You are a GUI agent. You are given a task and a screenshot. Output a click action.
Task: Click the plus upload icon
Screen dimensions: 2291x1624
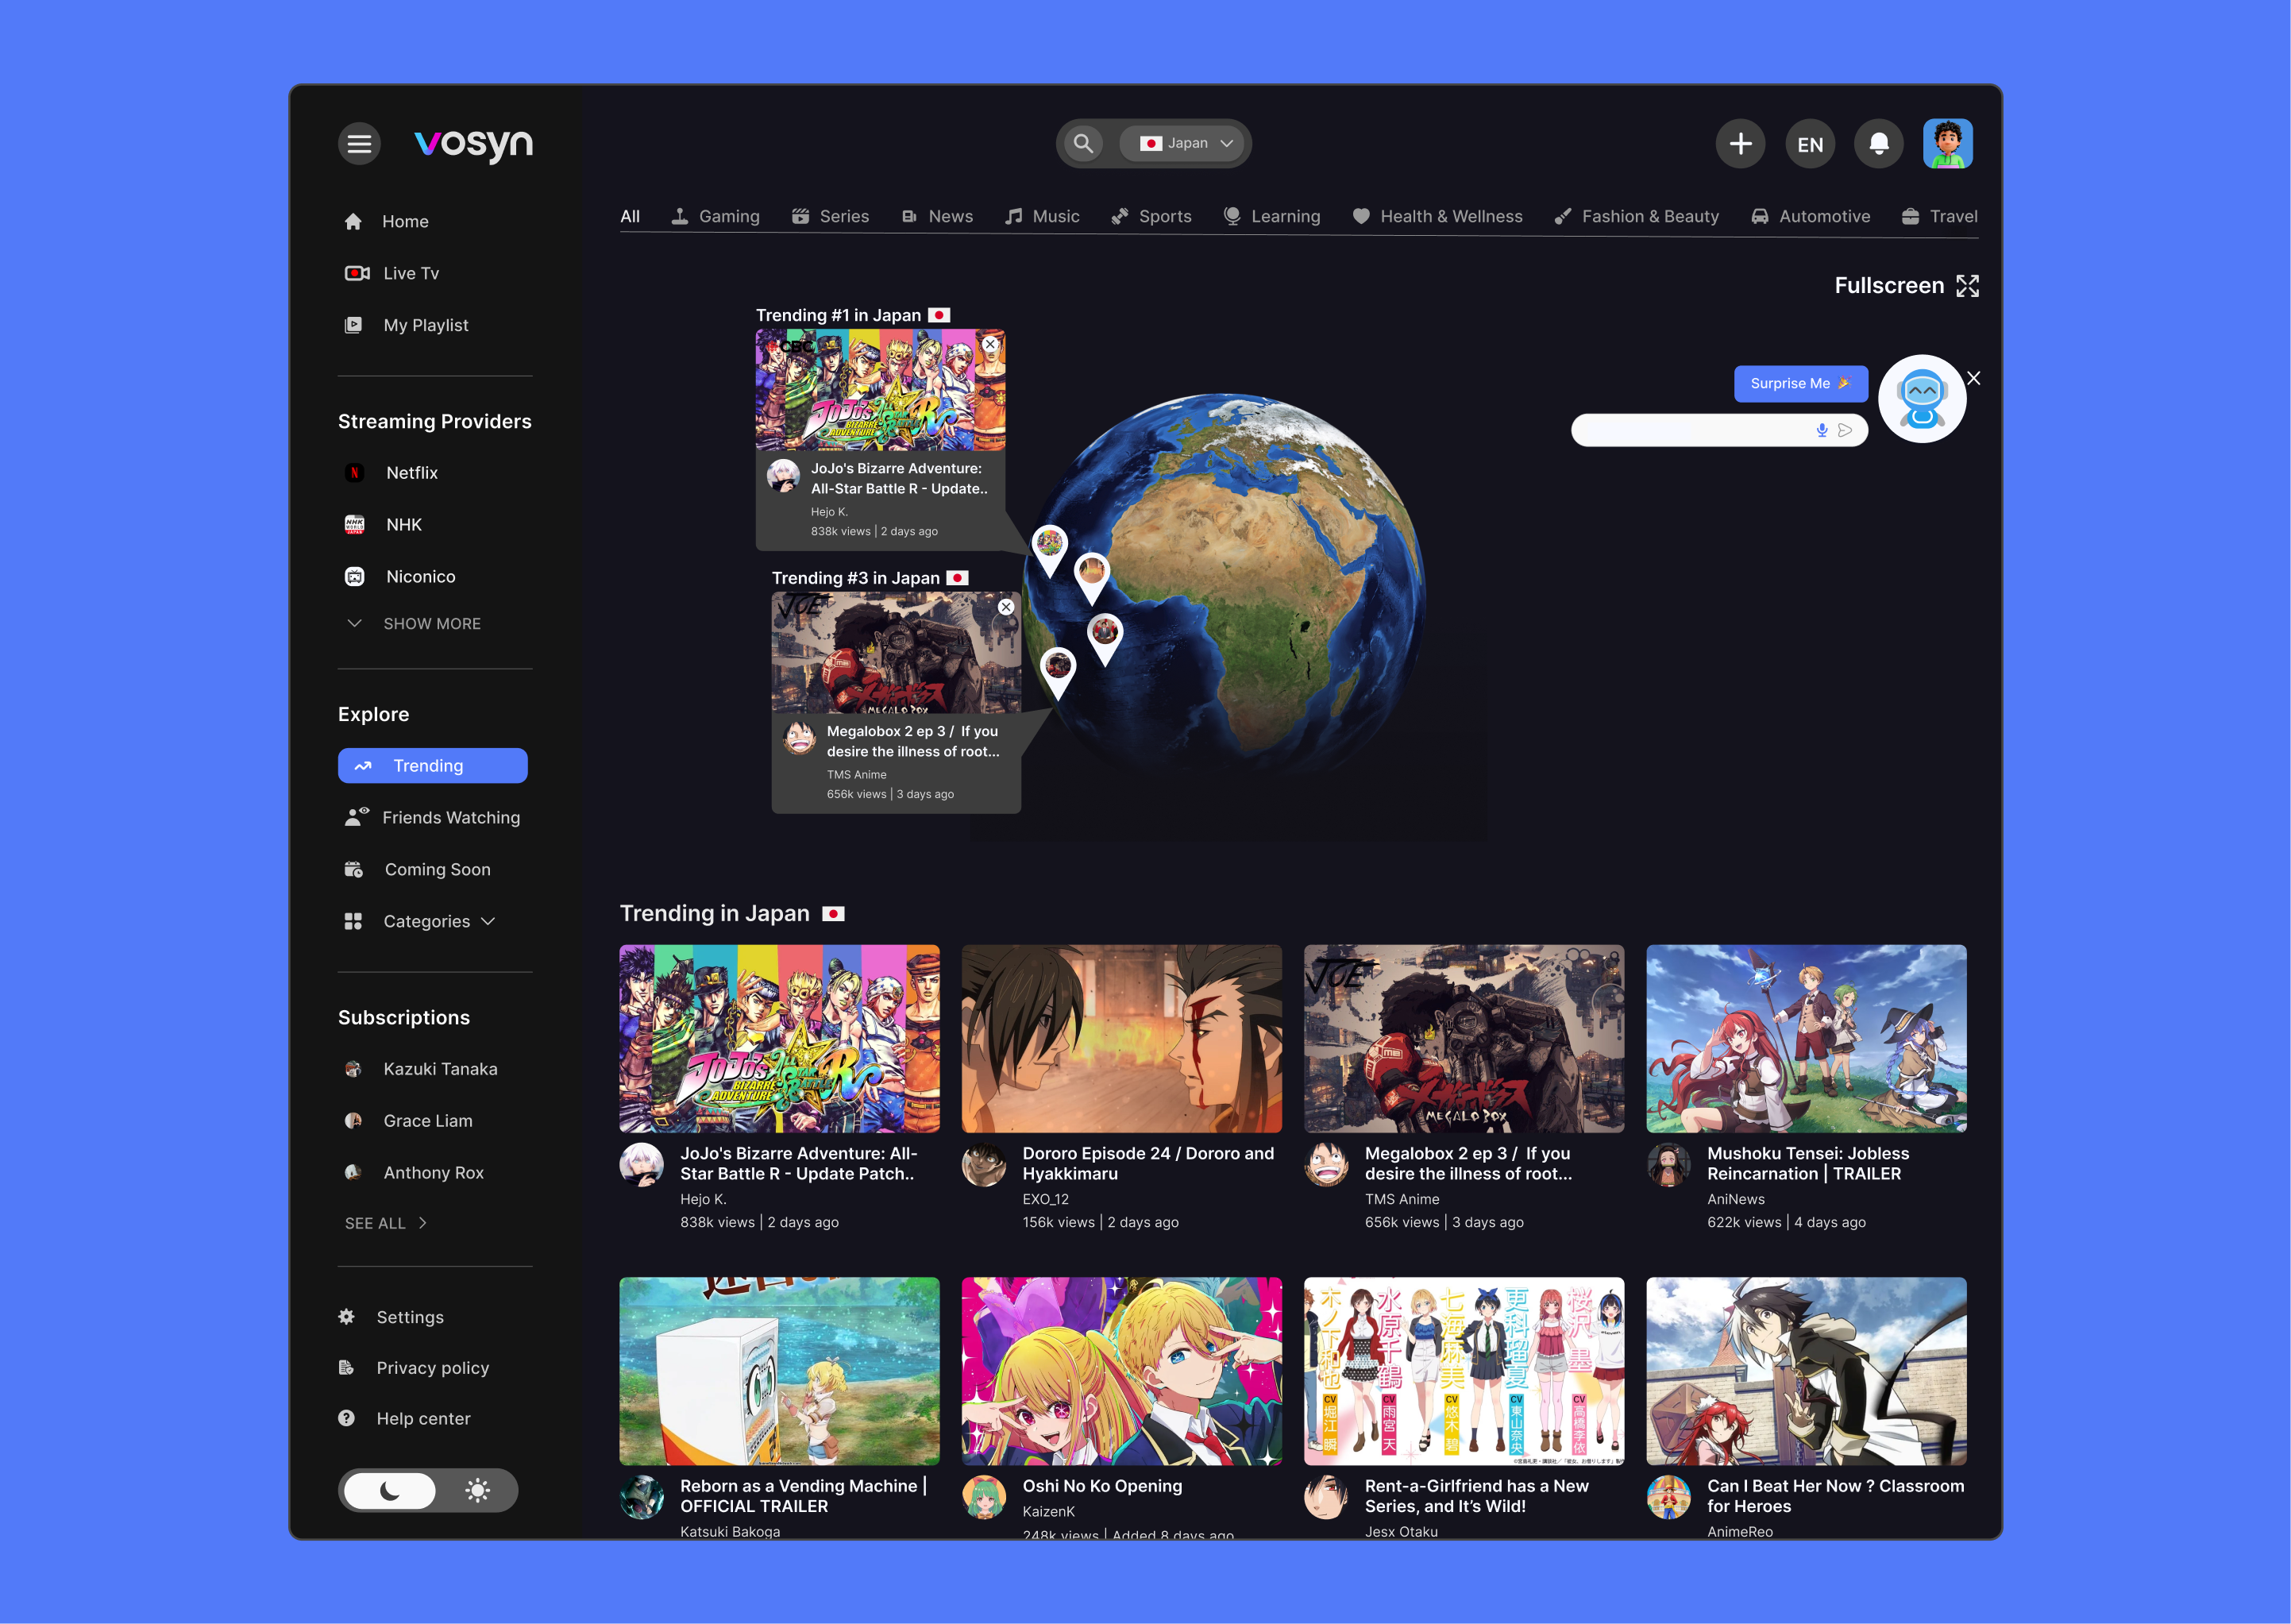(1740, 144)
